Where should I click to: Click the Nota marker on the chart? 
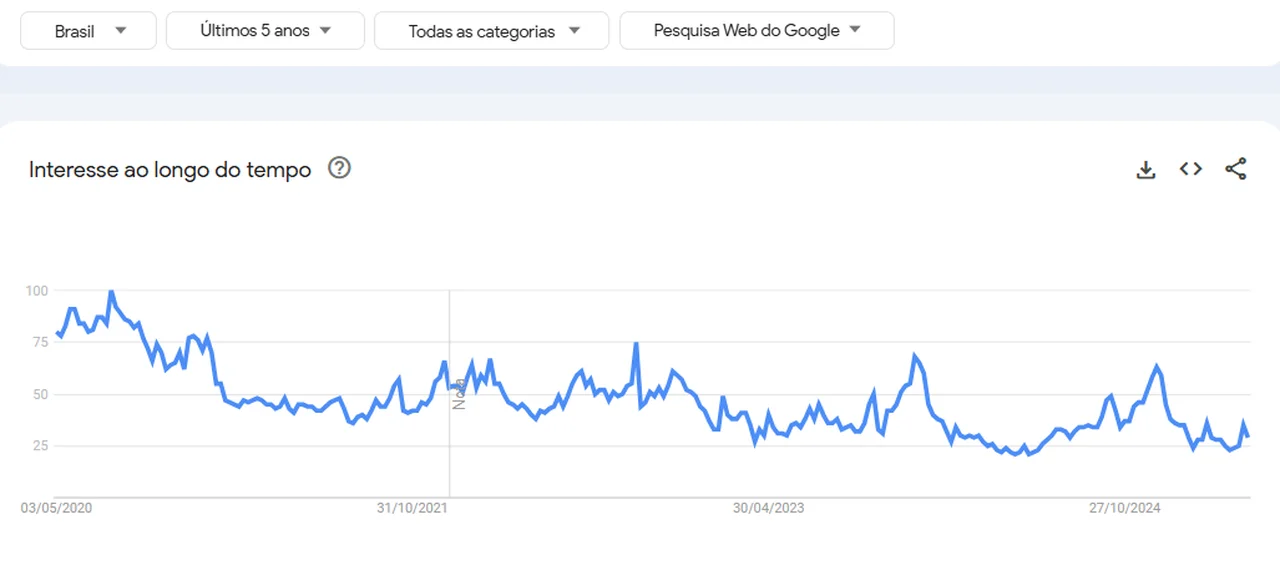click(460, 393)
